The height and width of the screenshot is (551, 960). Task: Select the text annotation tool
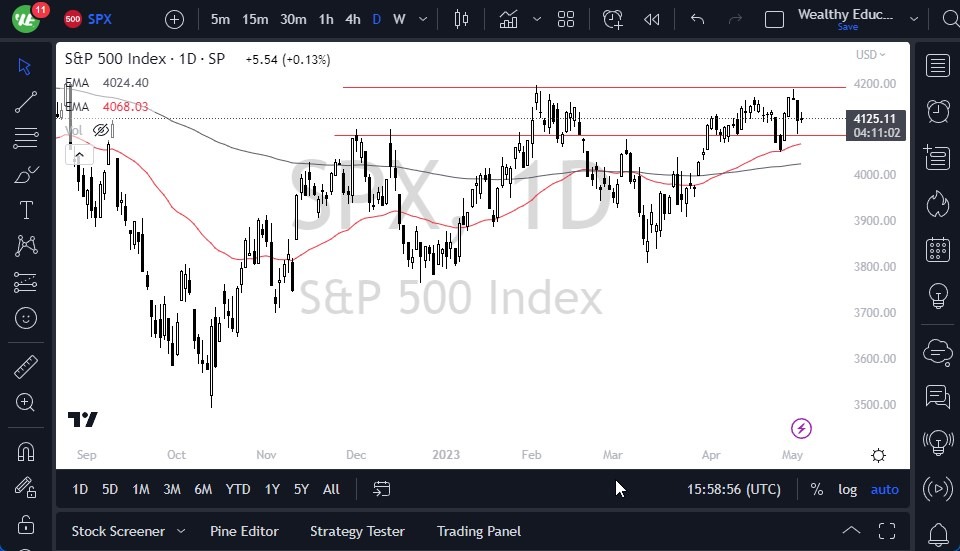(x=26, y=210)
